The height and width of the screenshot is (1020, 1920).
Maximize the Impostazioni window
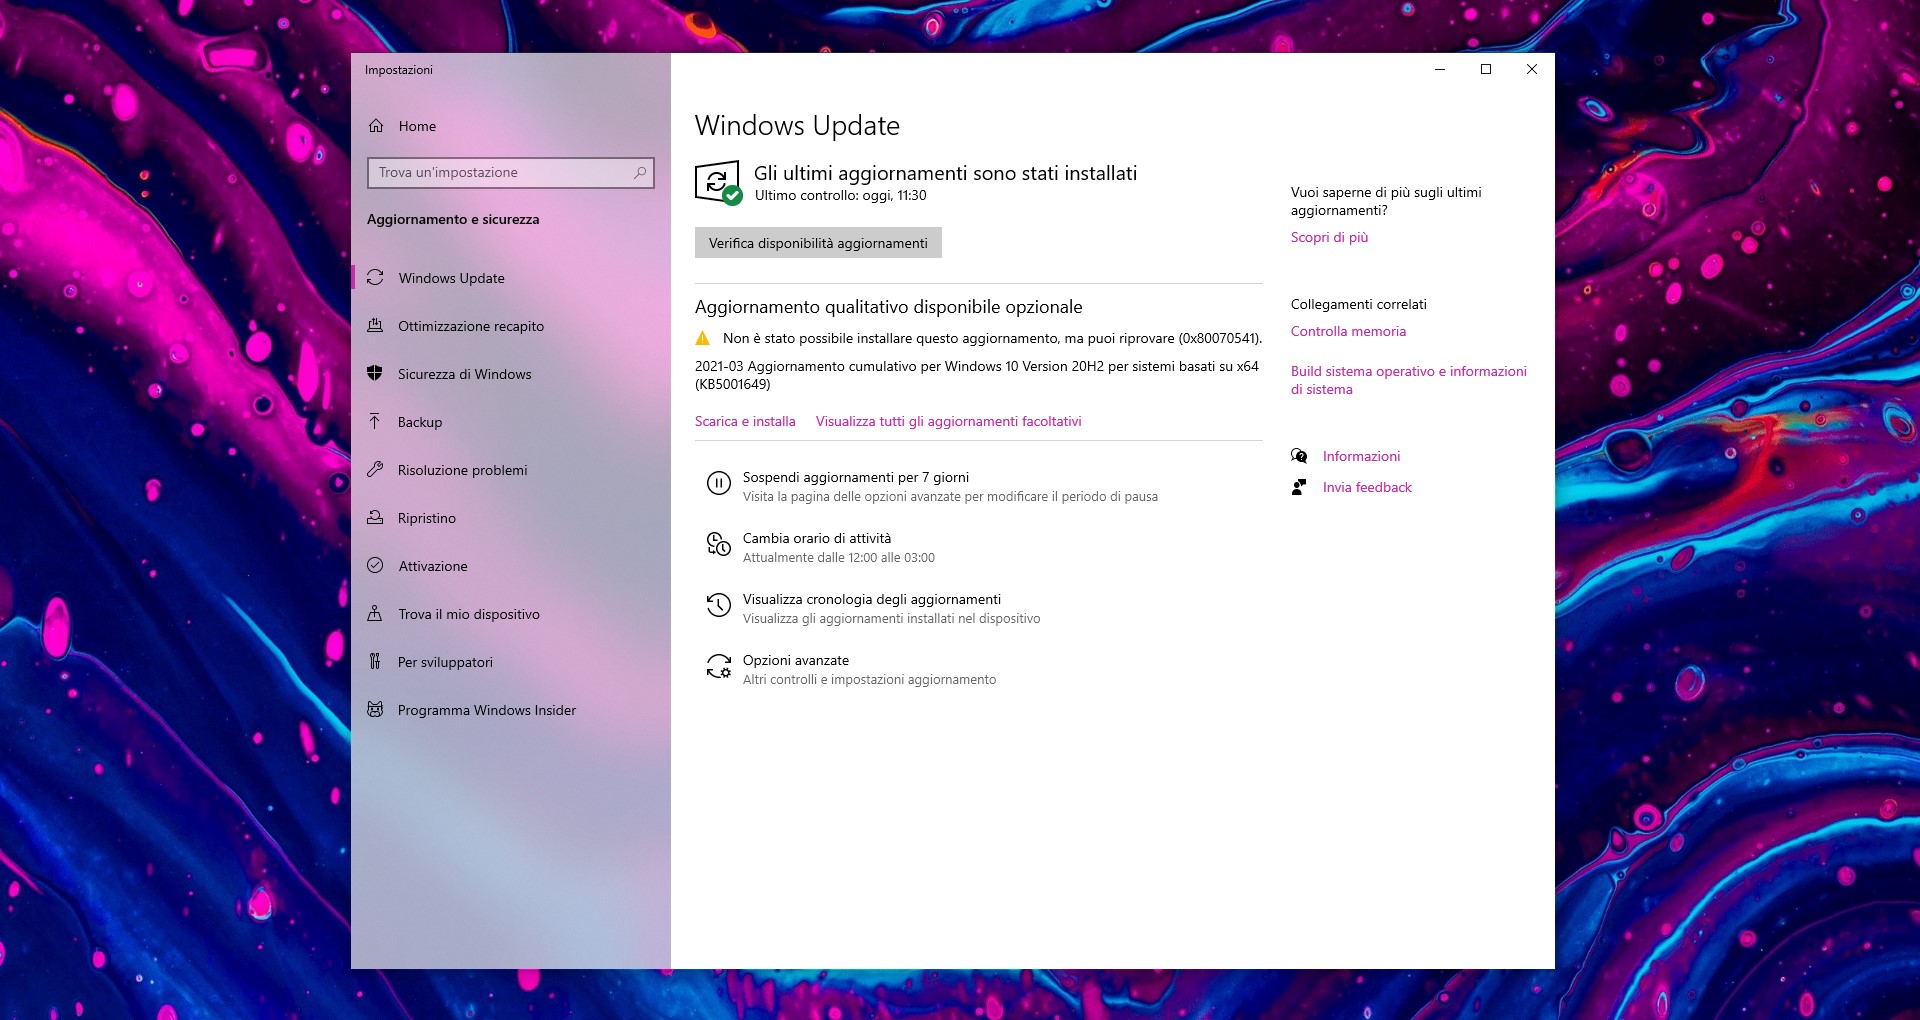(1486, 69)
